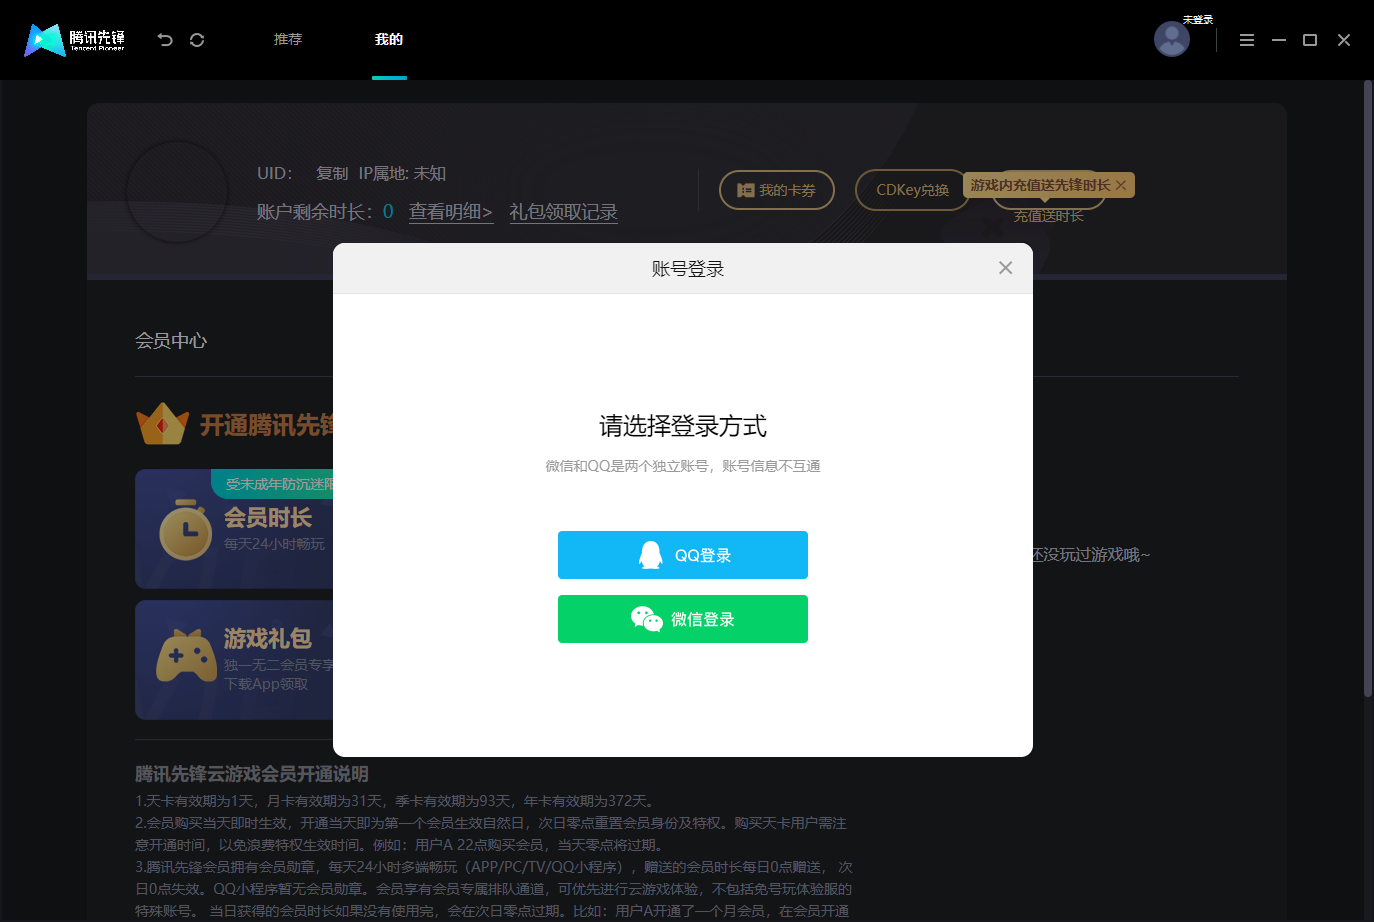Click the 腾讯先锋云游戏会员开通说明 heading
Image resolution: width=1374 pixels, height=922 pixels.
click(252, 774)
